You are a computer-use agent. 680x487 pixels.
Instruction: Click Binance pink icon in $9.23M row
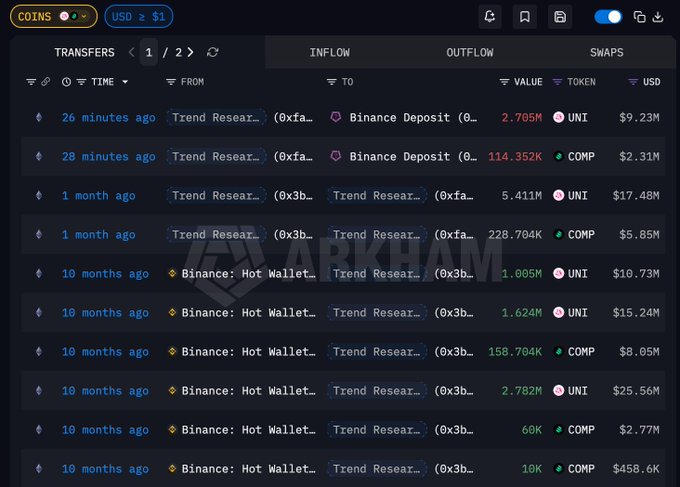pyautogui.click(x=336, y=117)
